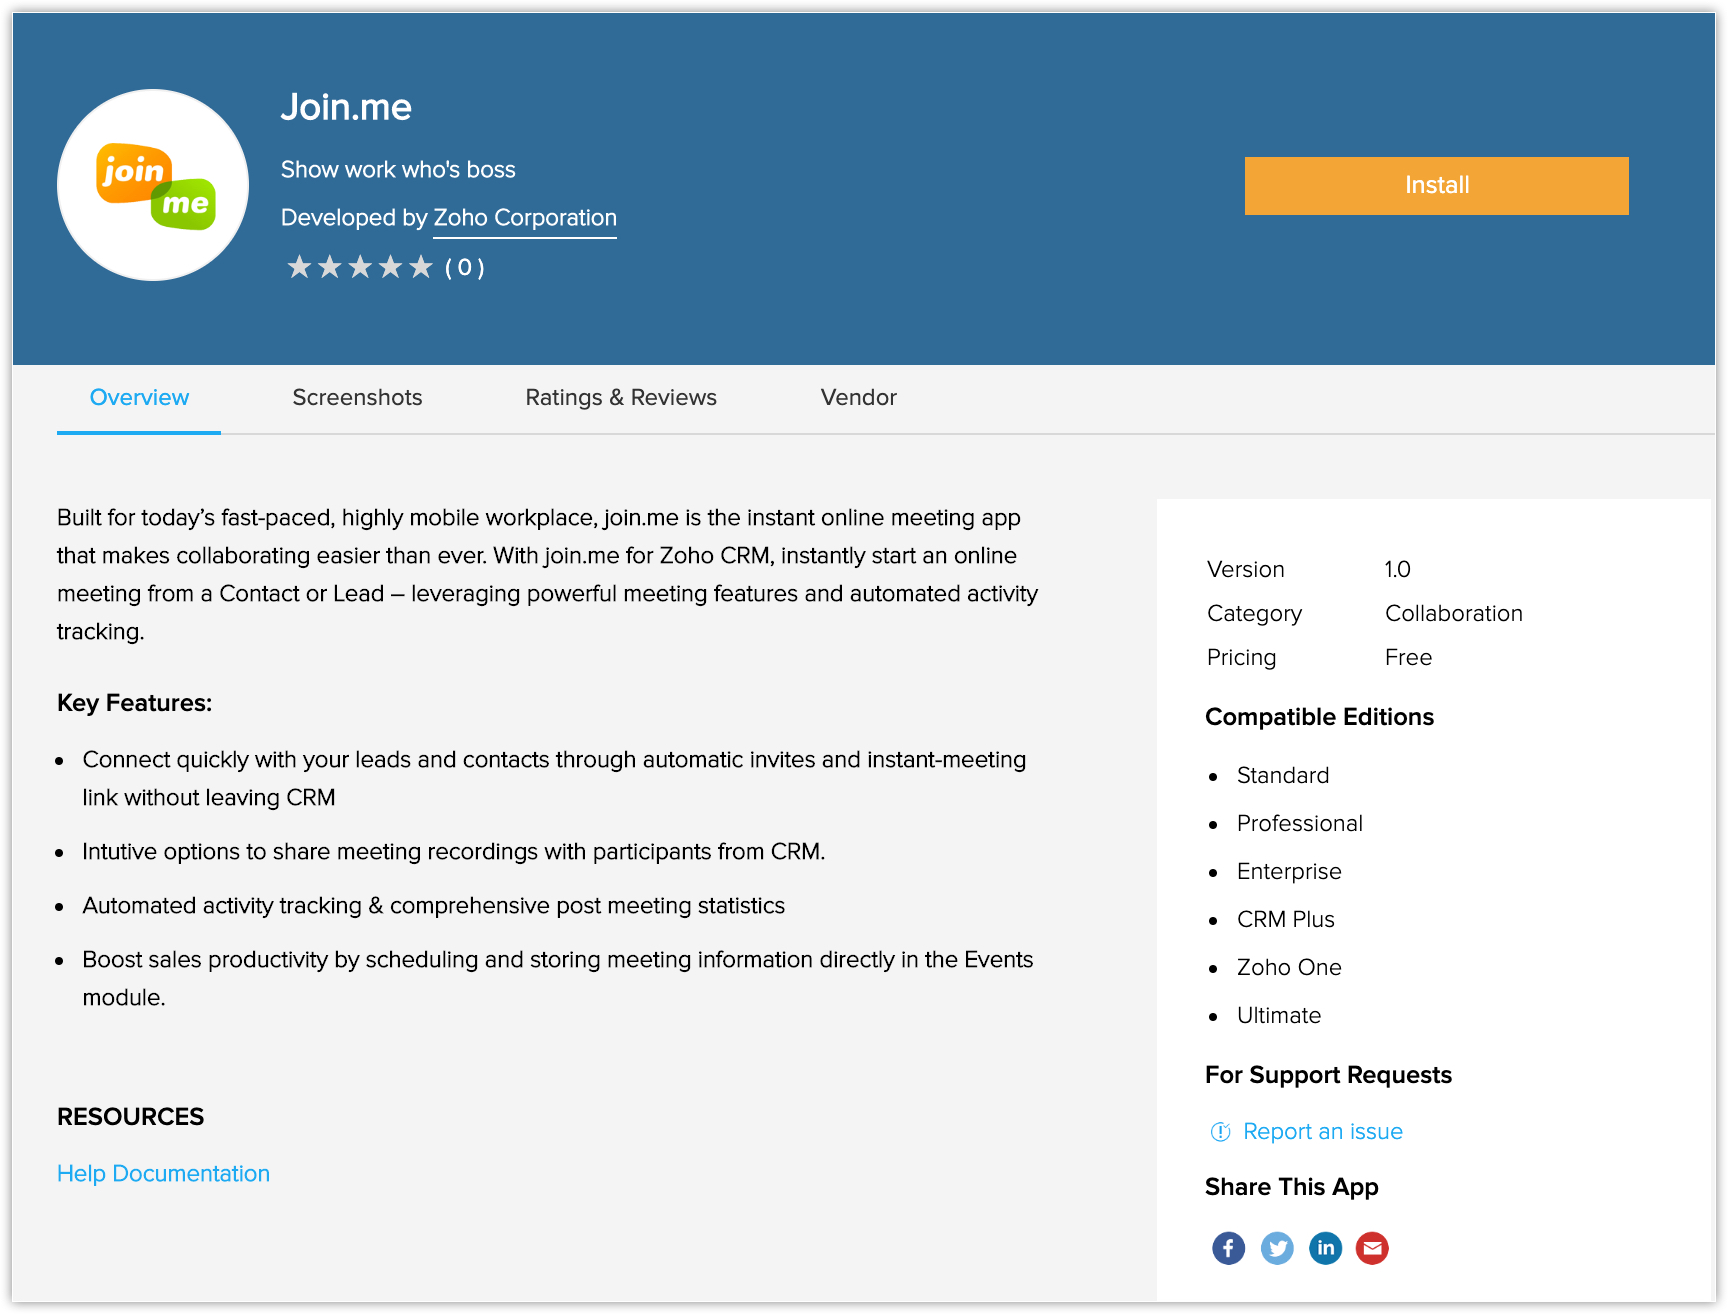Click the Professional edition entry

click(x=1300, y=824)
